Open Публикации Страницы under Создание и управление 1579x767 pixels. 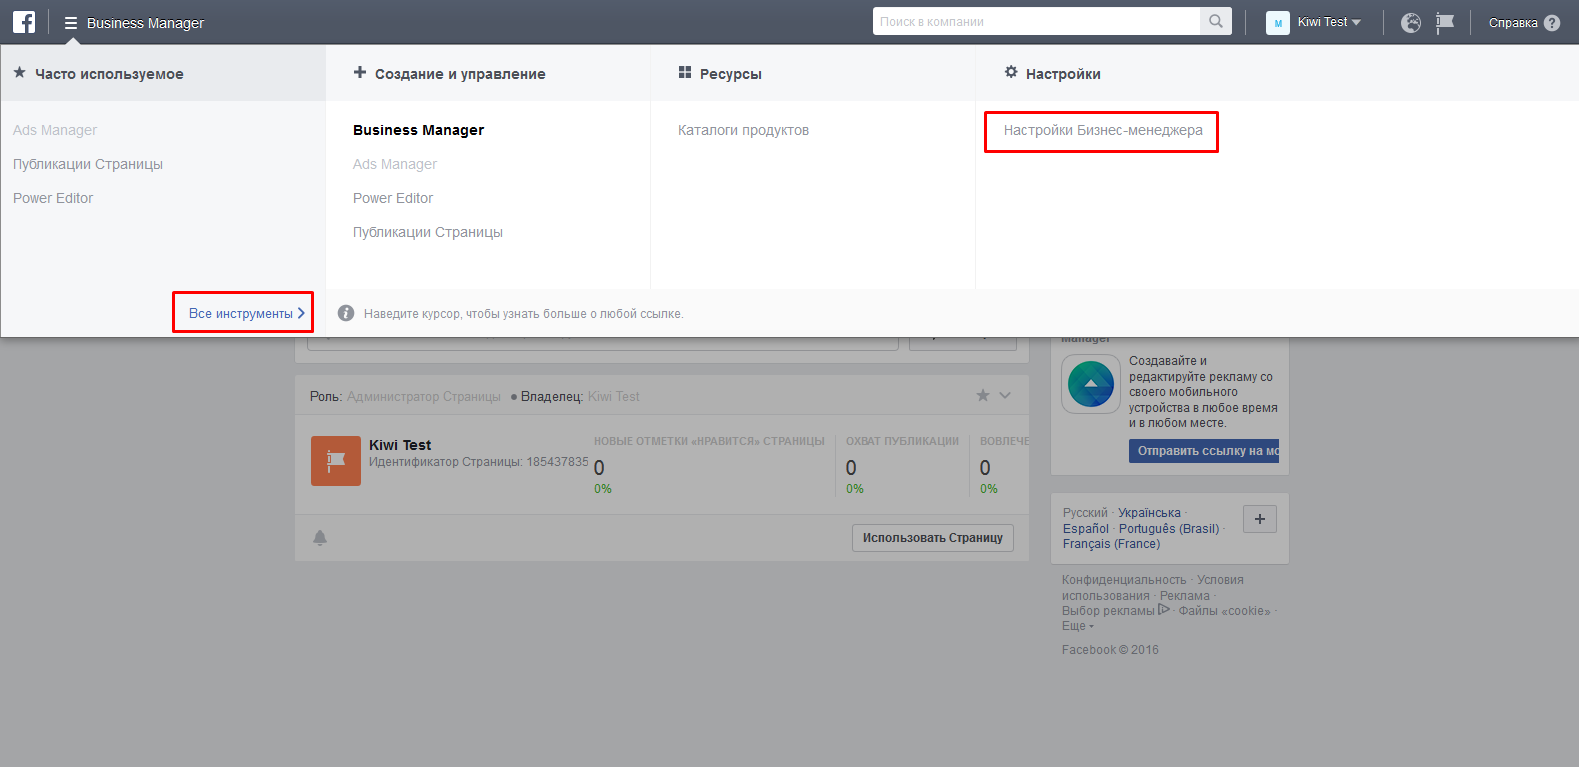(x=428, y=232)
